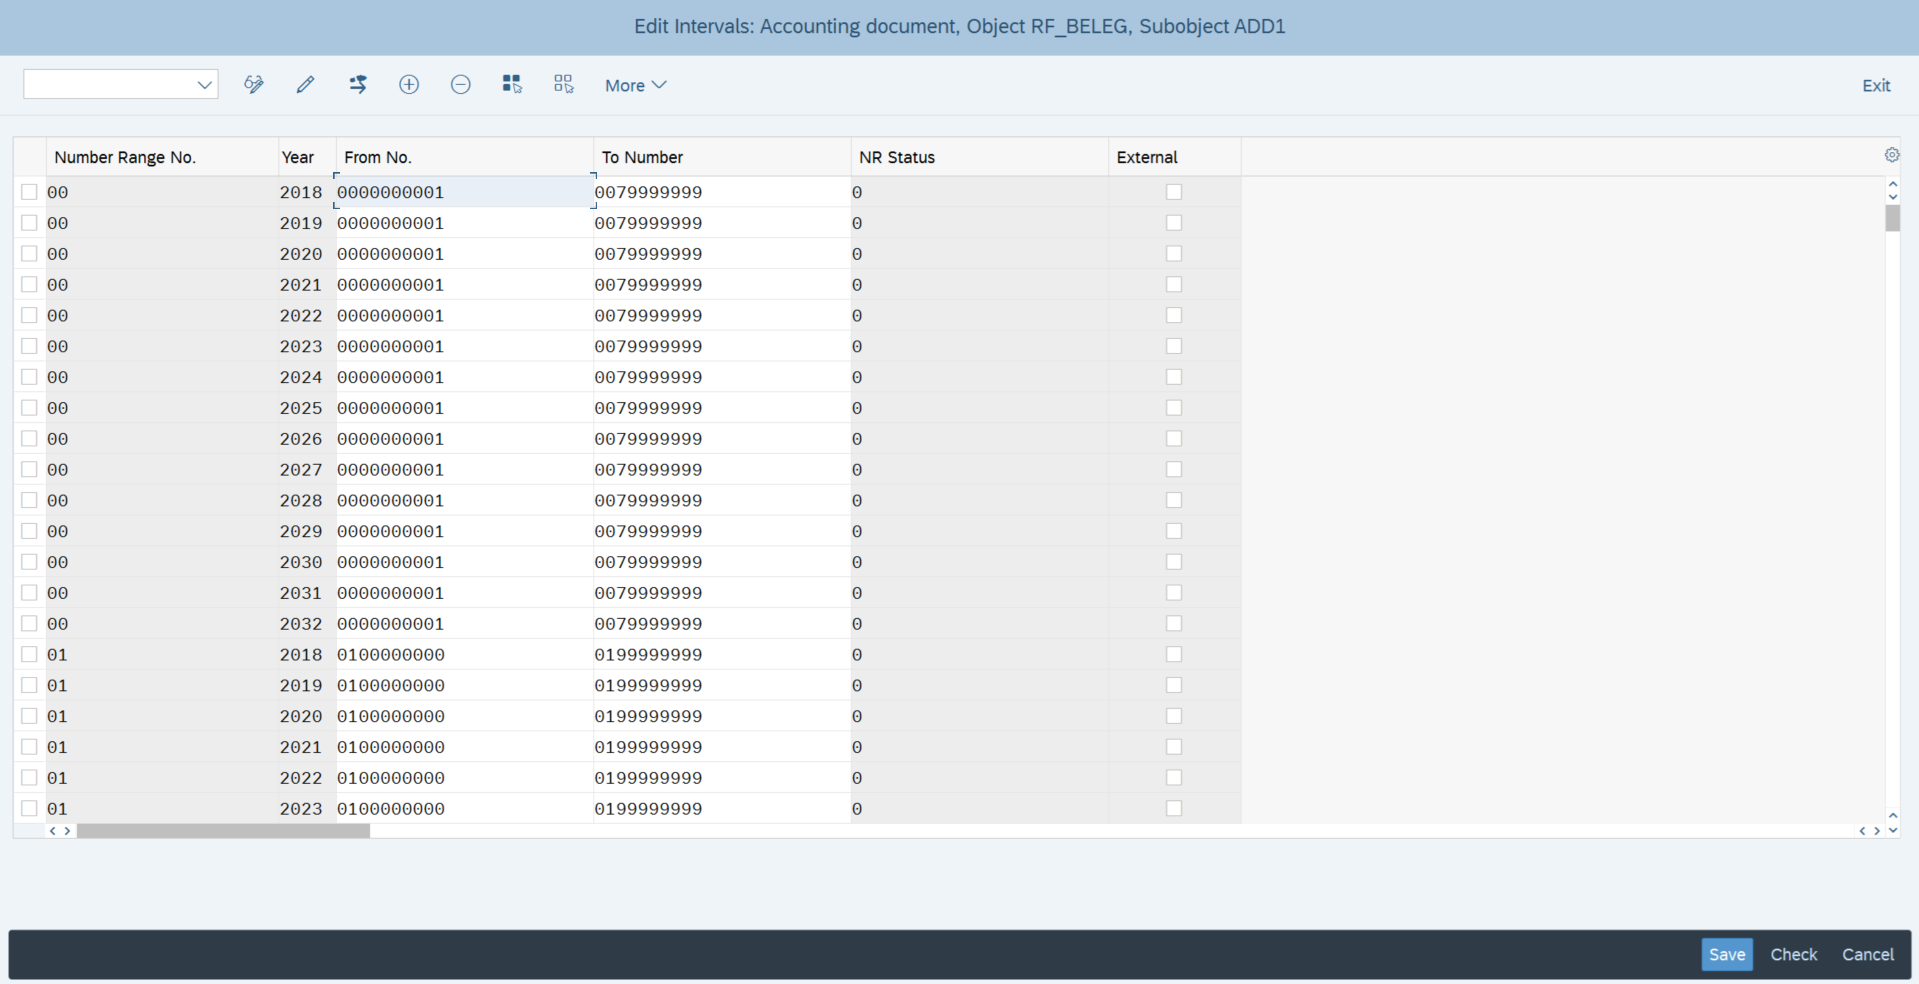Click To Number field for 00 year 2018

click(x=722, y=192)
